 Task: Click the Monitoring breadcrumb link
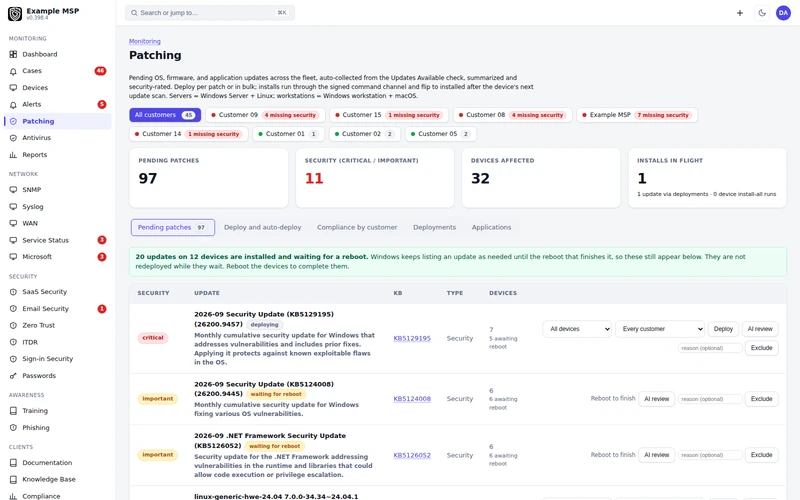[x=144, y=41]
